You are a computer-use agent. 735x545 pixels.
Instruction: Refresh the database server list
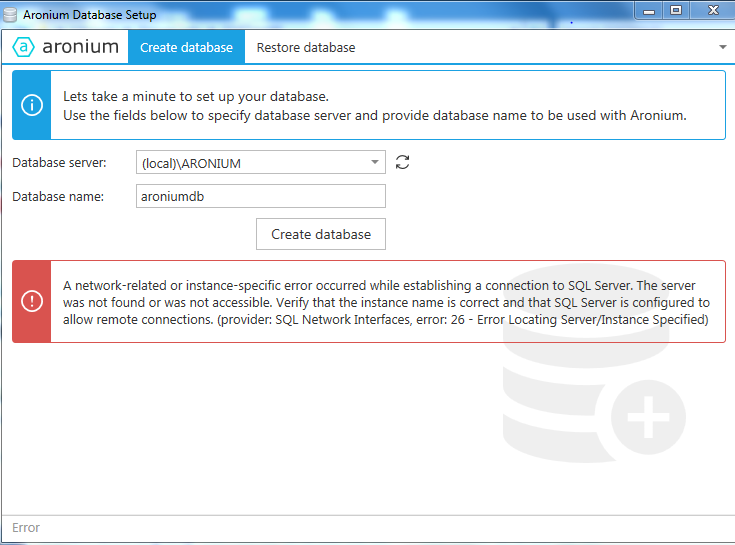[403, 162]
